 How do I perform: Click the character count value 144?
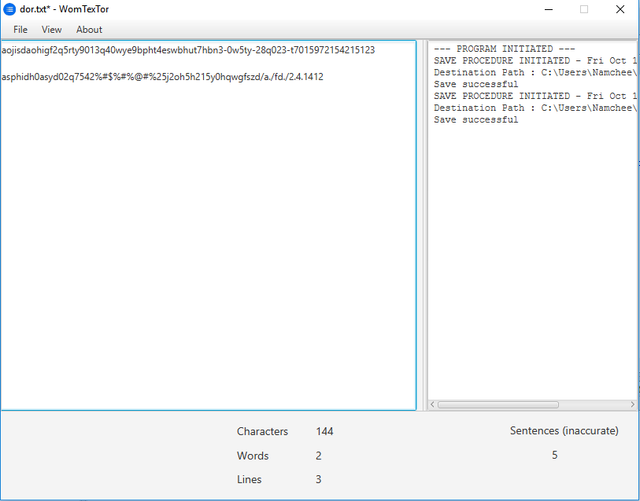(324, 432)
